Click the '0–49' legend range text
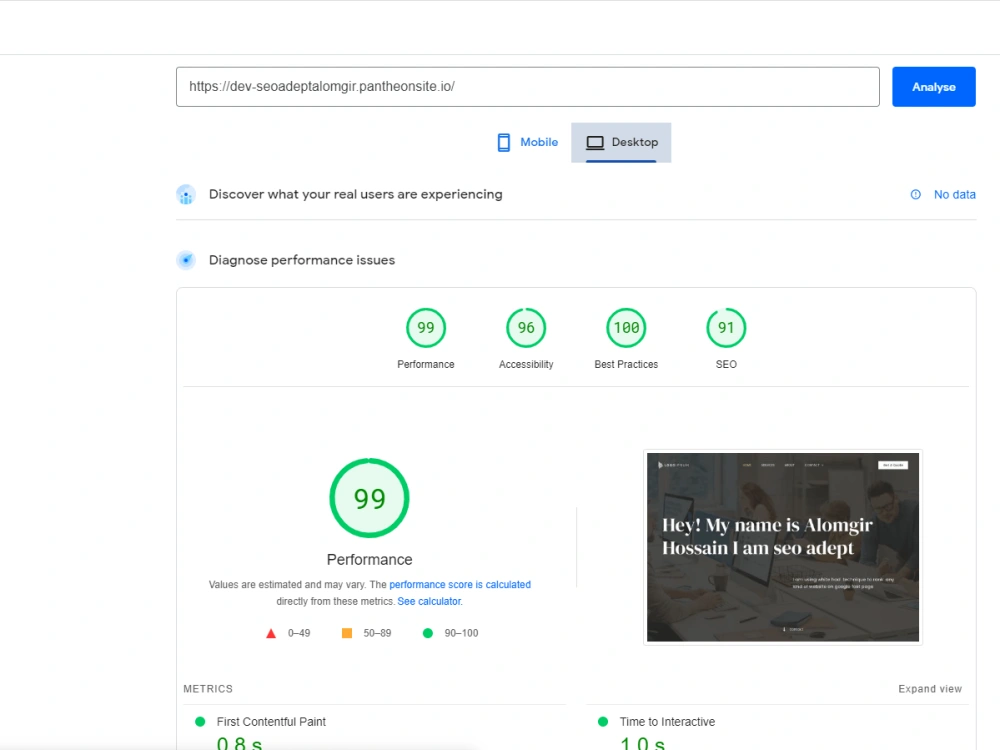 pos(299,633)
